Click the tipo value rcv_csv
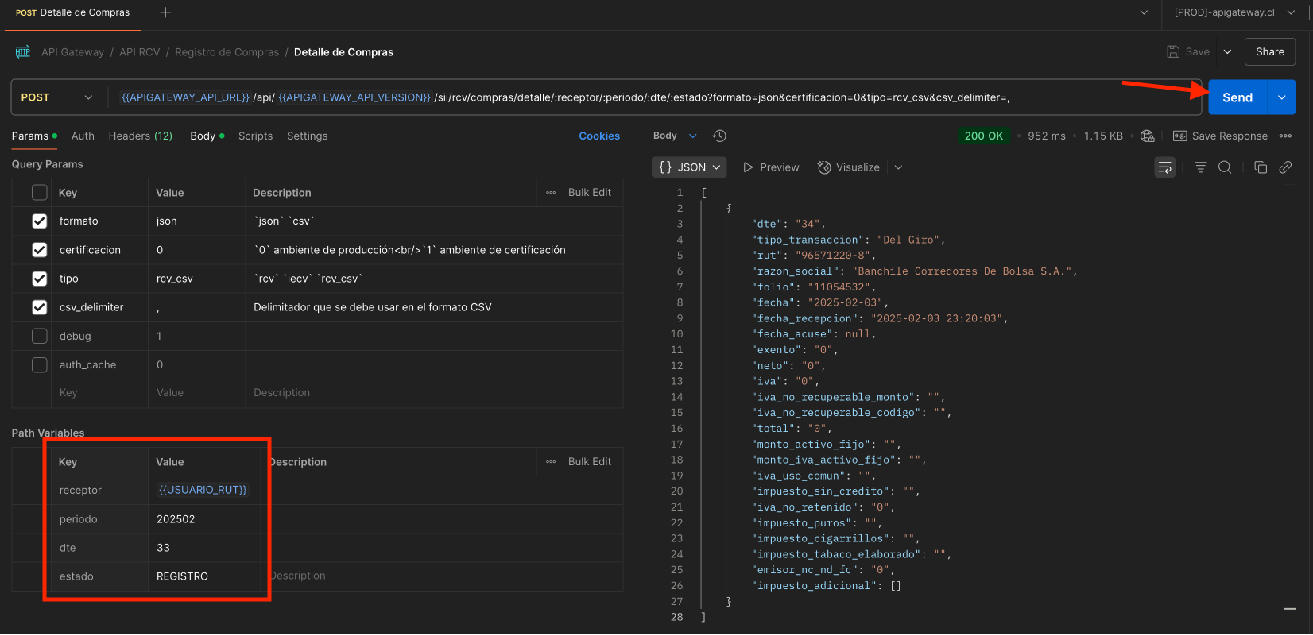 coord(173,279)
